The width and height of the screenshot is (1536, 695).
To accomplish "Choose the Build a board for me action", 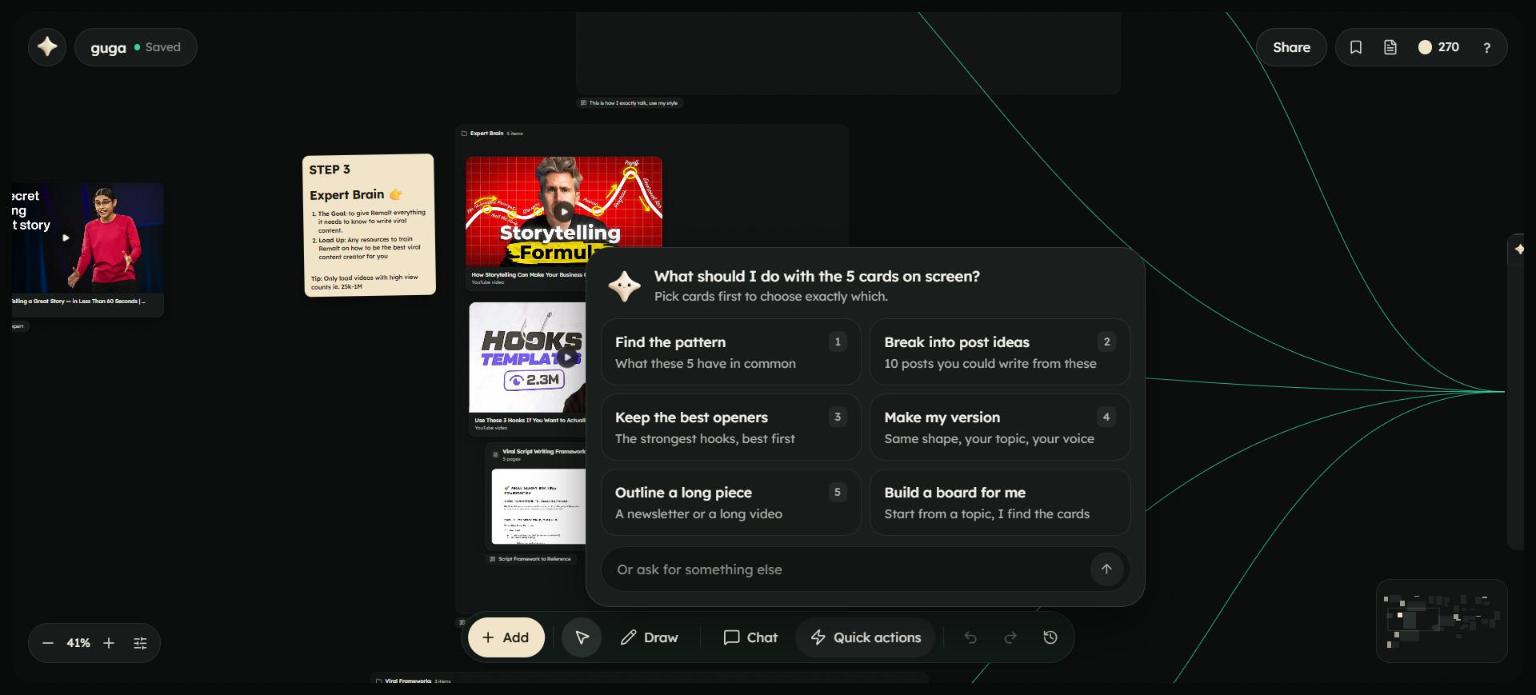I will [1000, 502].
